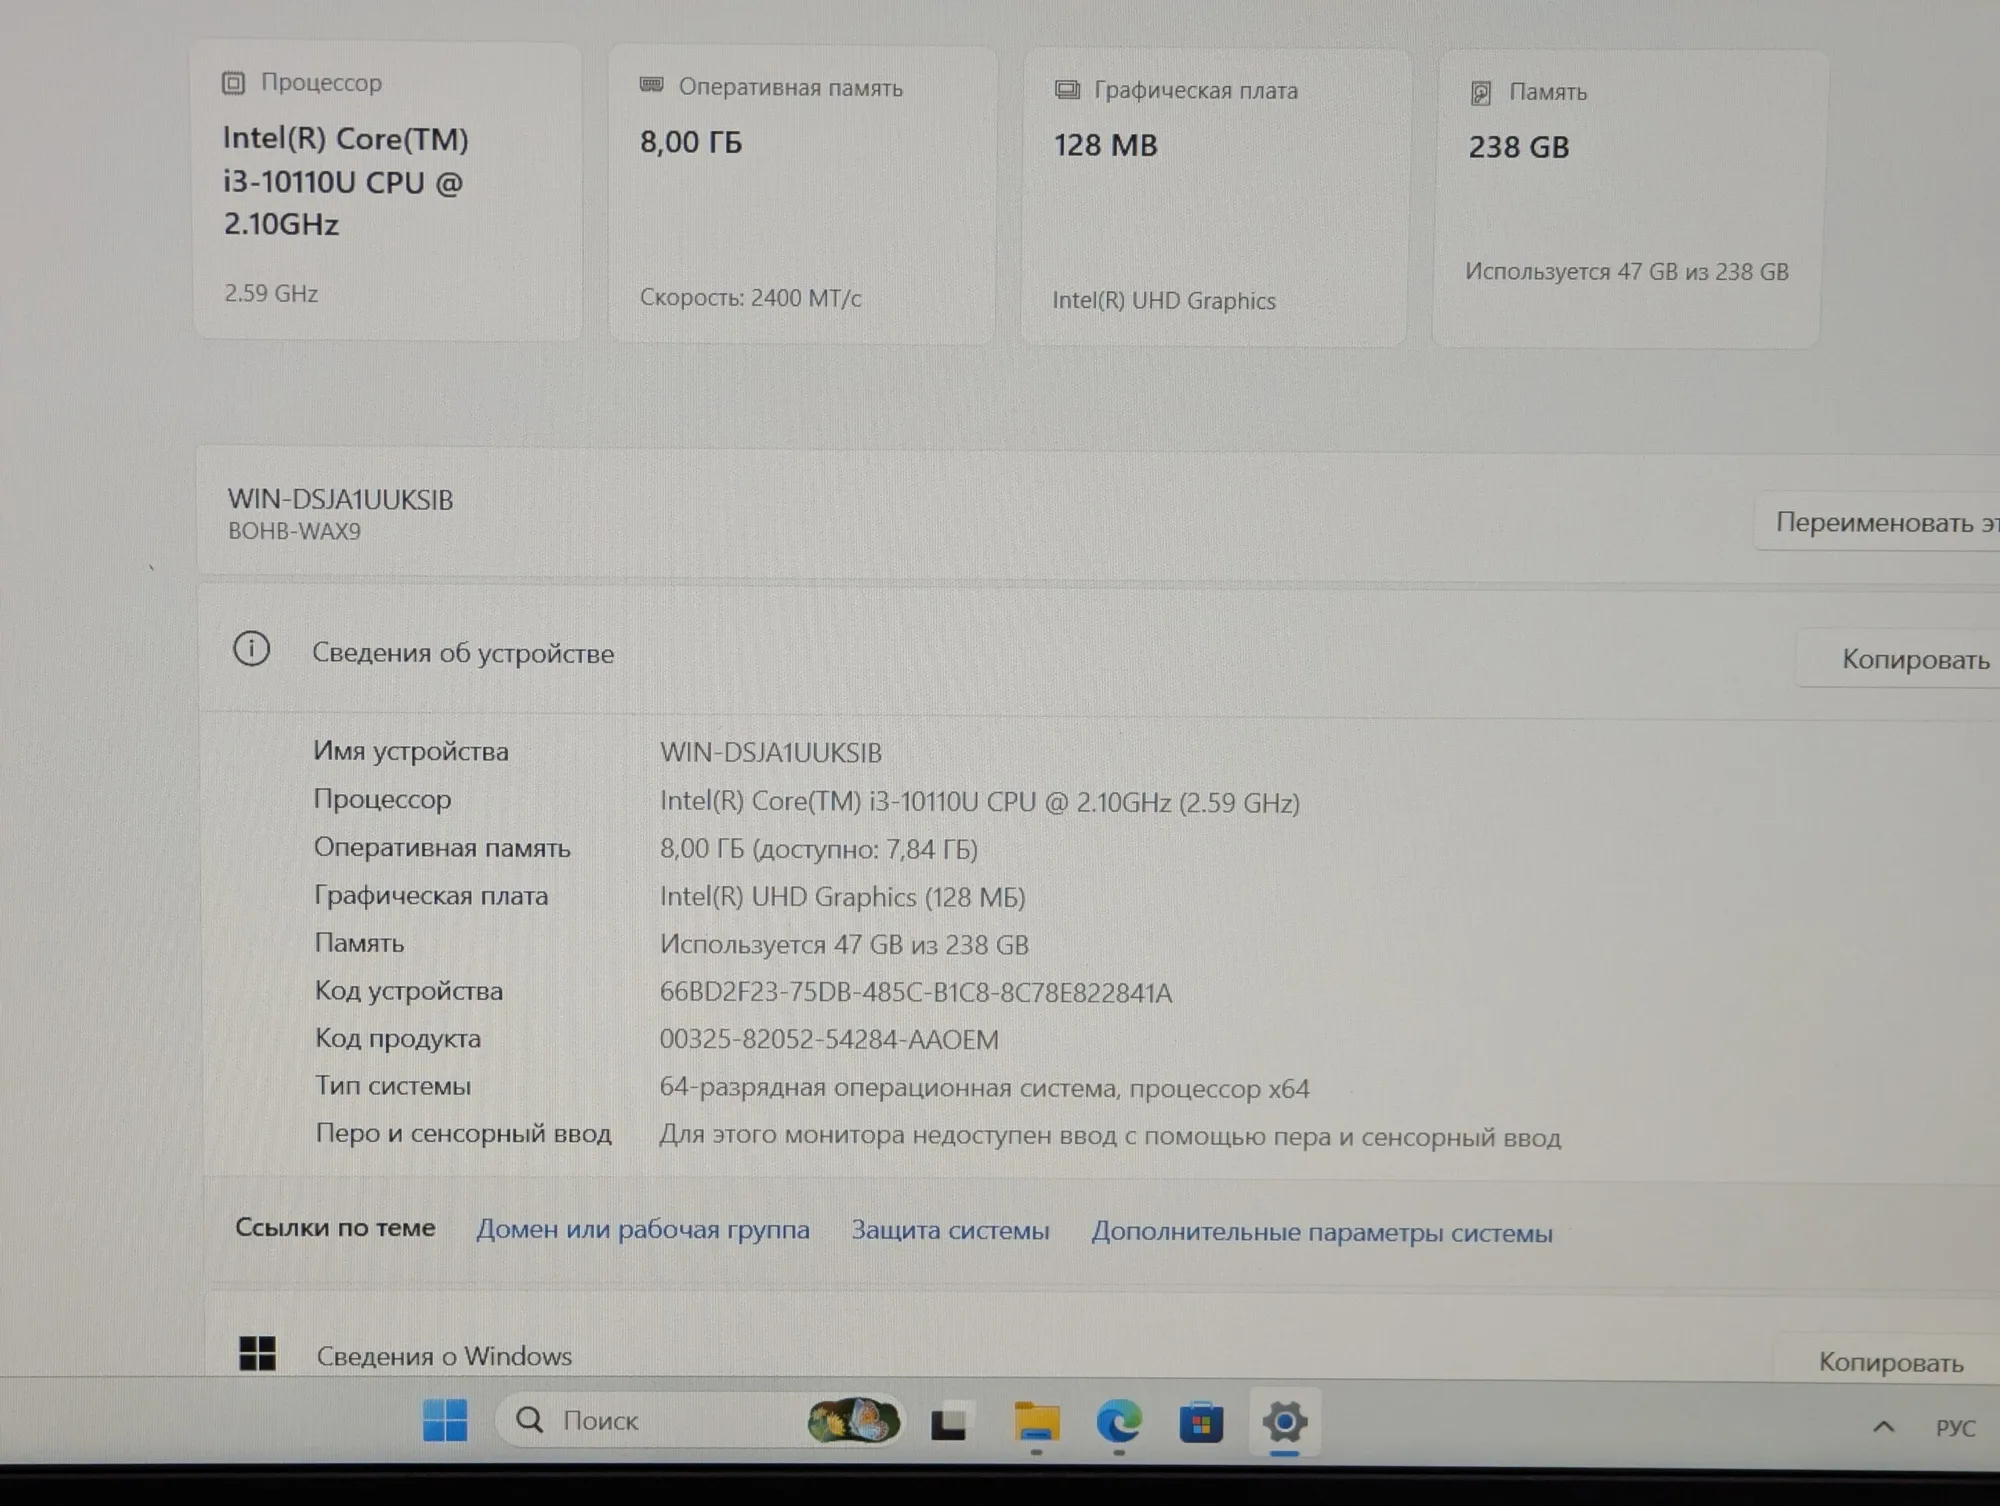Click the Оперативная память card icon
This screenshot has height=1506, width=2000.
(x=651, y=86)
